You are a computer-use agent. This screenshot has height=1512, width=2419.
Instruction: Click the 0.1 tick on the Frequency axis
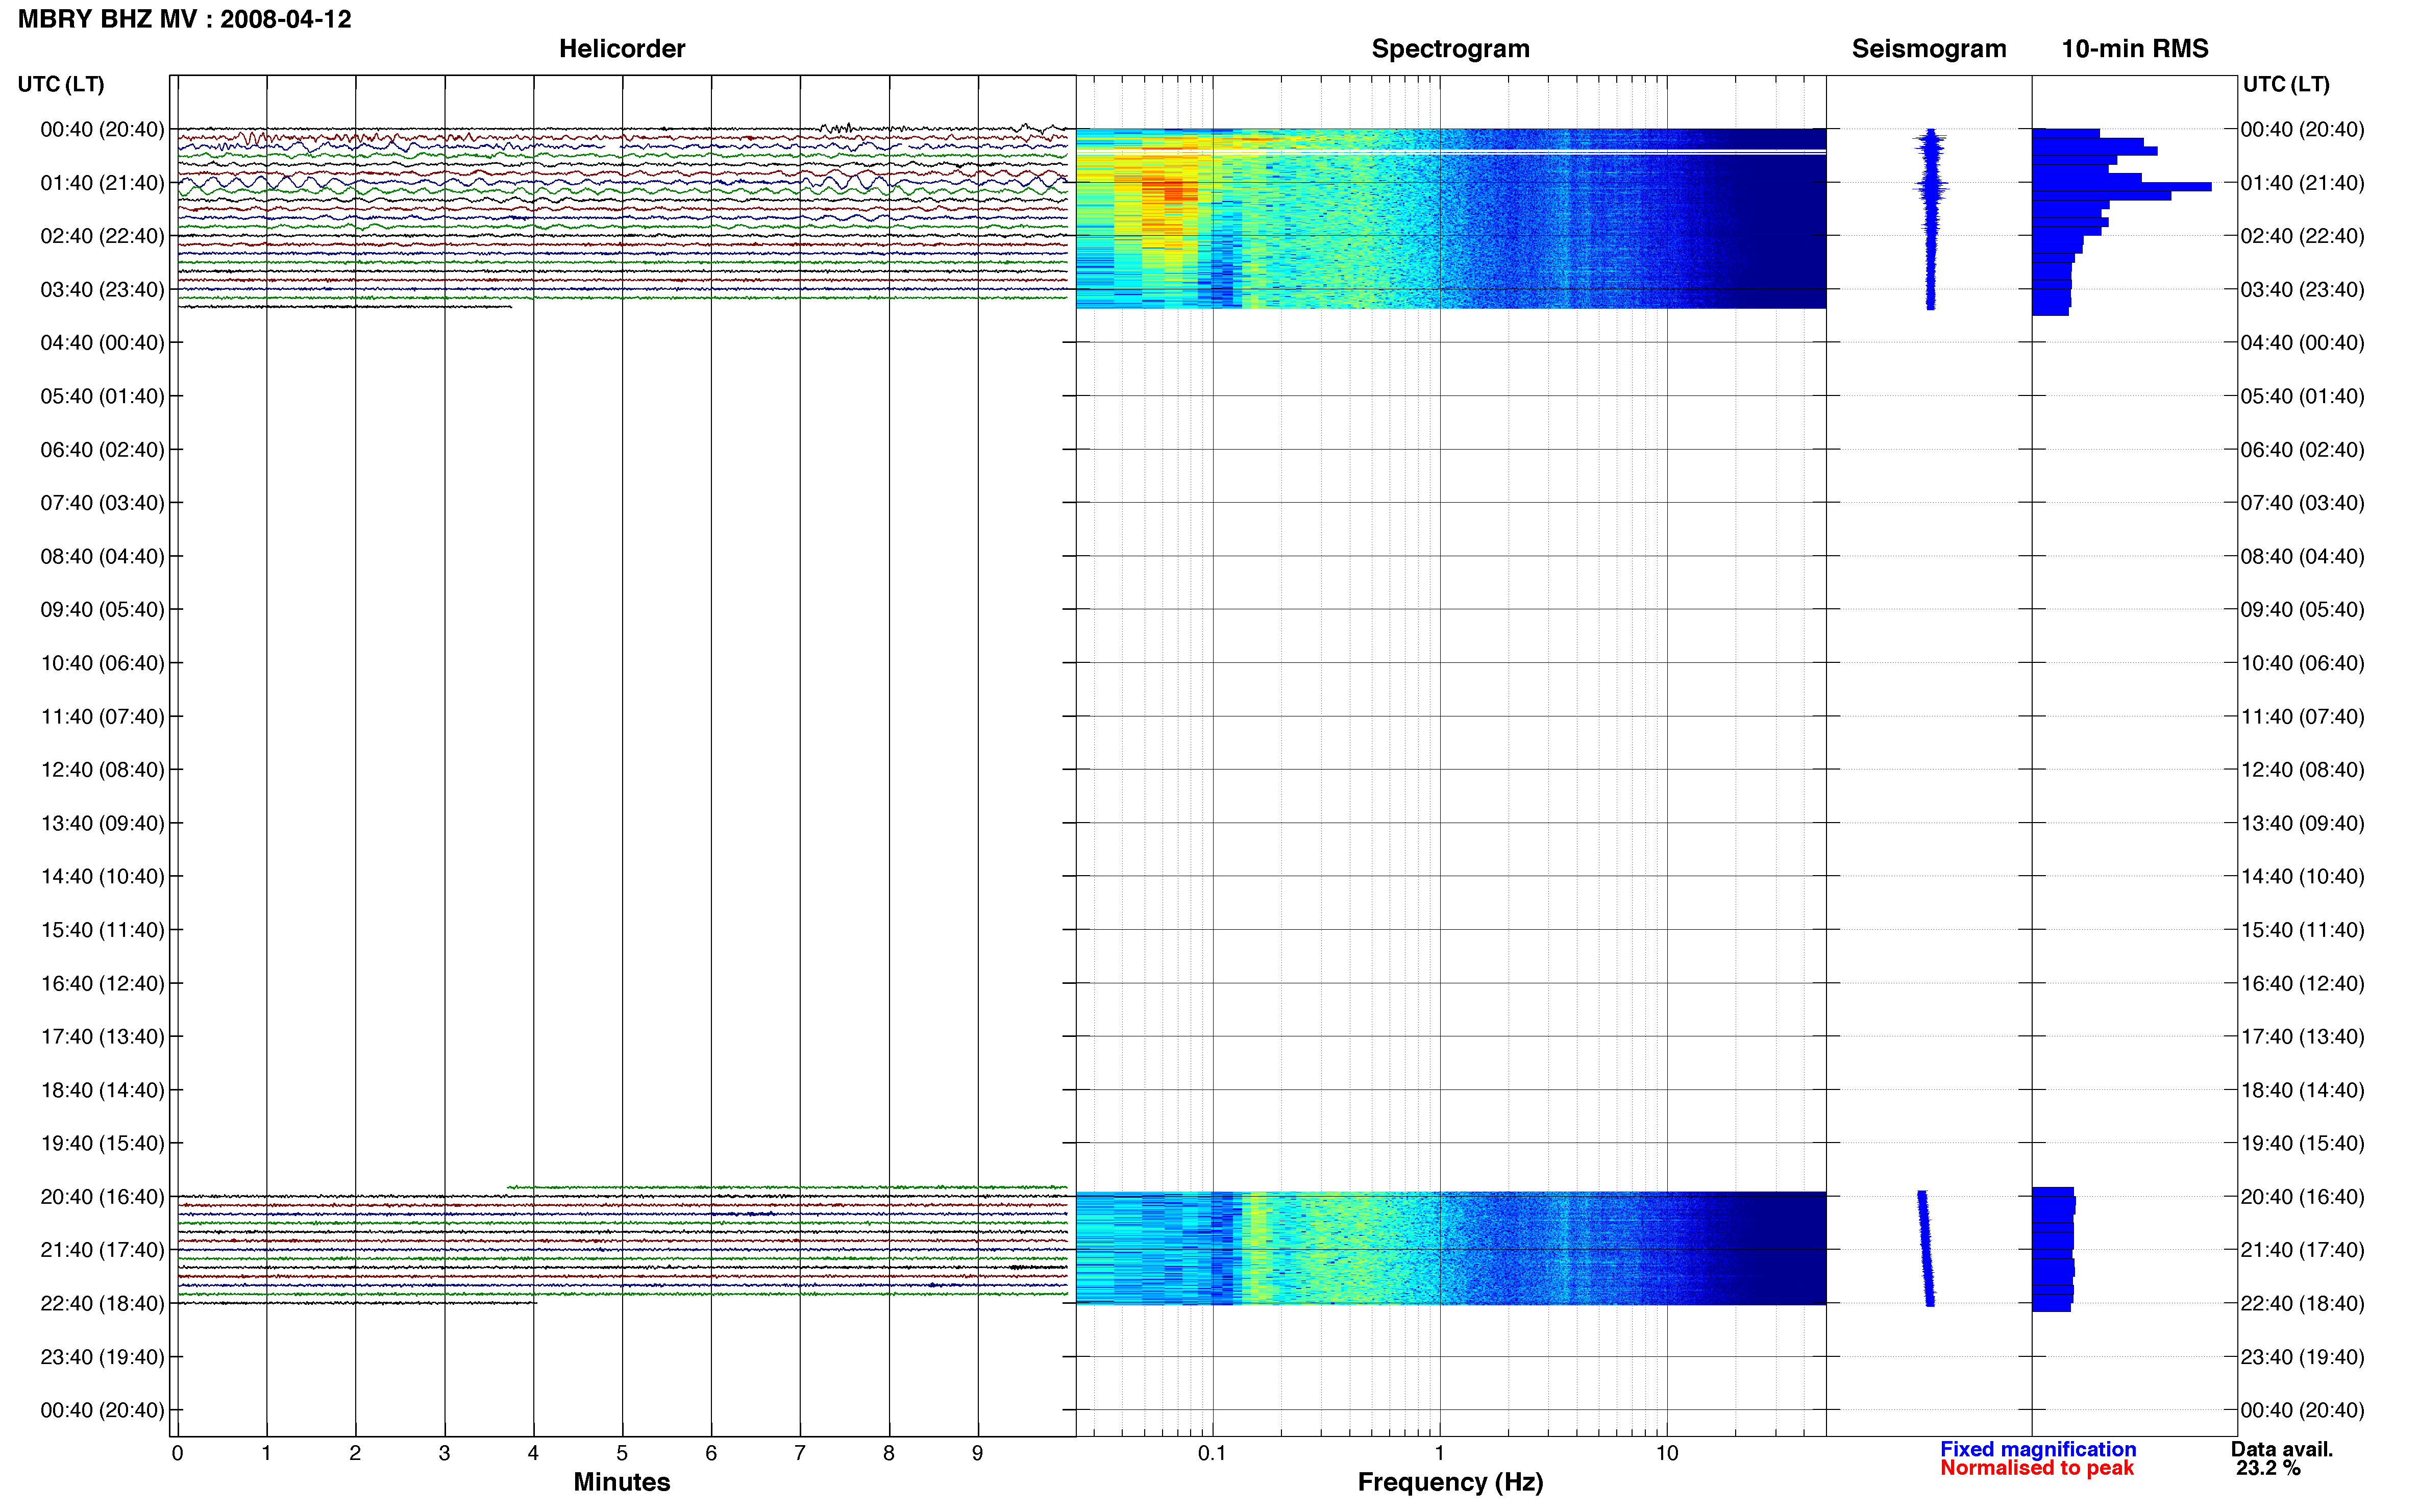1212,1454
